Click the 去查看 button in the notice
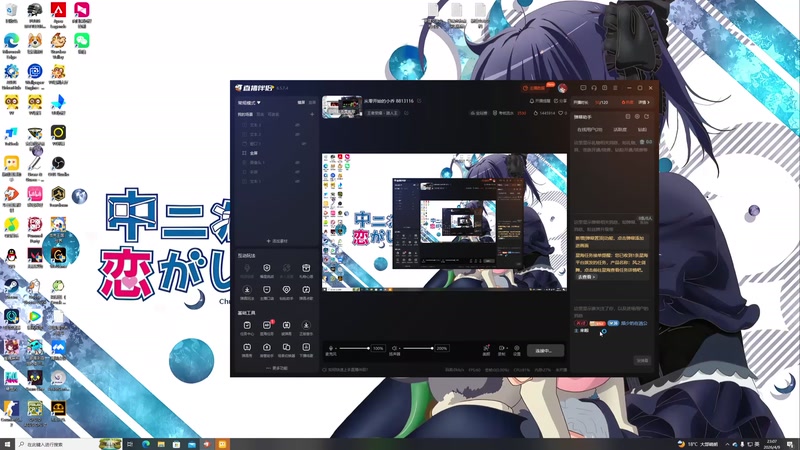800x450 pixels. (x=586, y=277)
